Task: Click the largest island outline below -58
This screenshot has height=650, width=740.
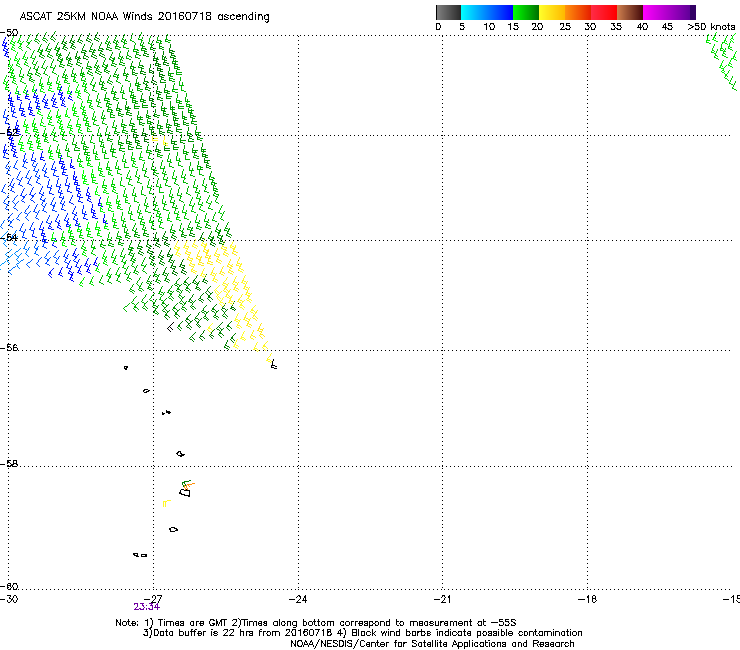Action: (x=185, y=492)
